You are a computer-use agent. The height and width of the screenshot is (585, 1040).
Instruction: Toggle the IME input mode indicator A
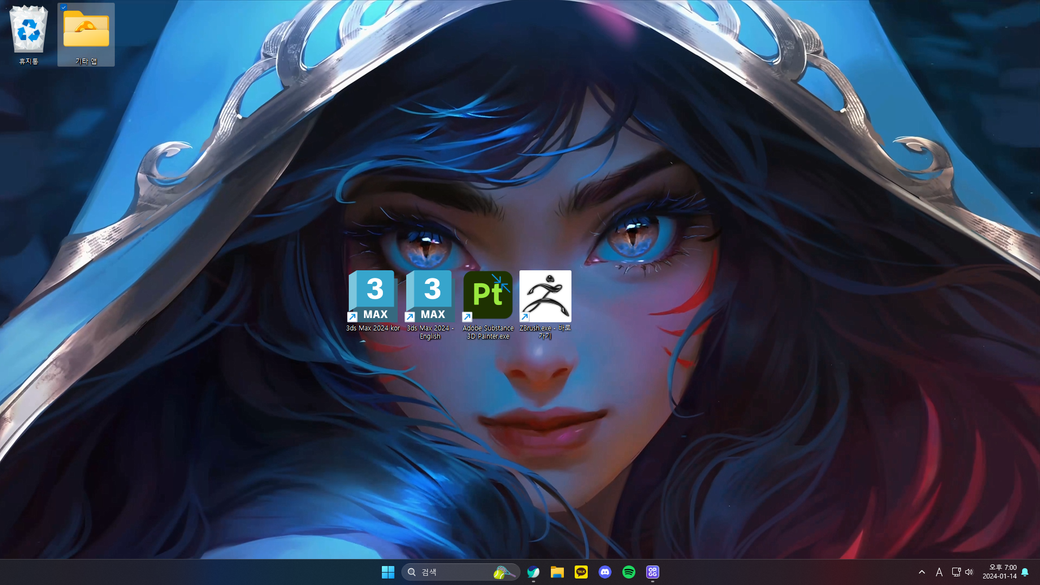939,572
